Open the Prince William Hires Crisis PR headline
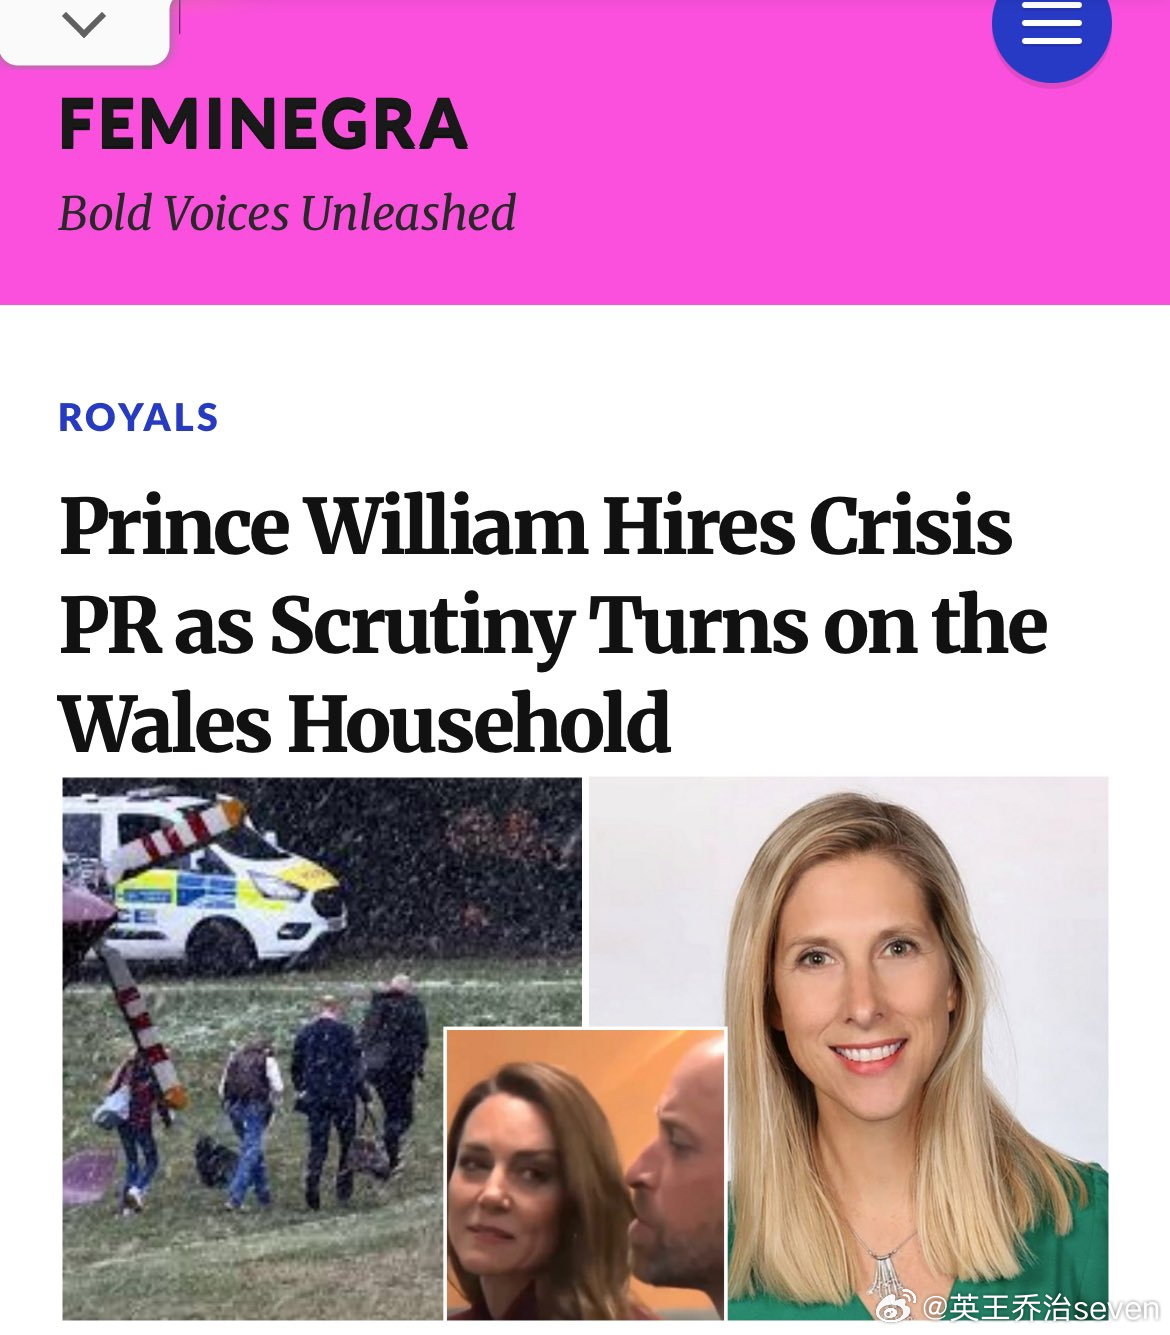The width and height of the screenshot is (1170, 1335). click(x=553, y=624)
